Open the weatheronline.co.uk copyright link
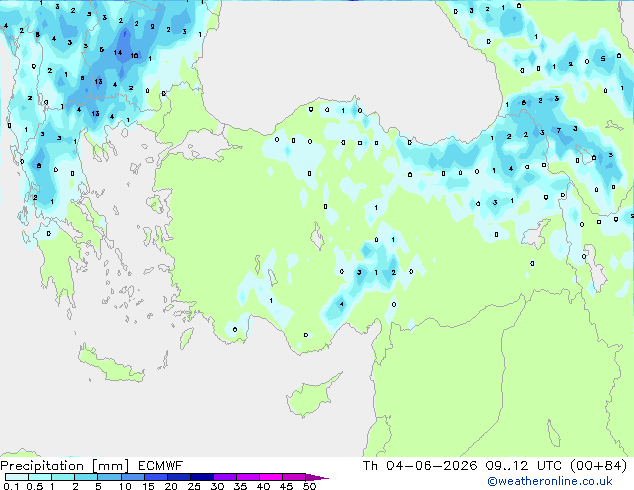 coord(550,481)
